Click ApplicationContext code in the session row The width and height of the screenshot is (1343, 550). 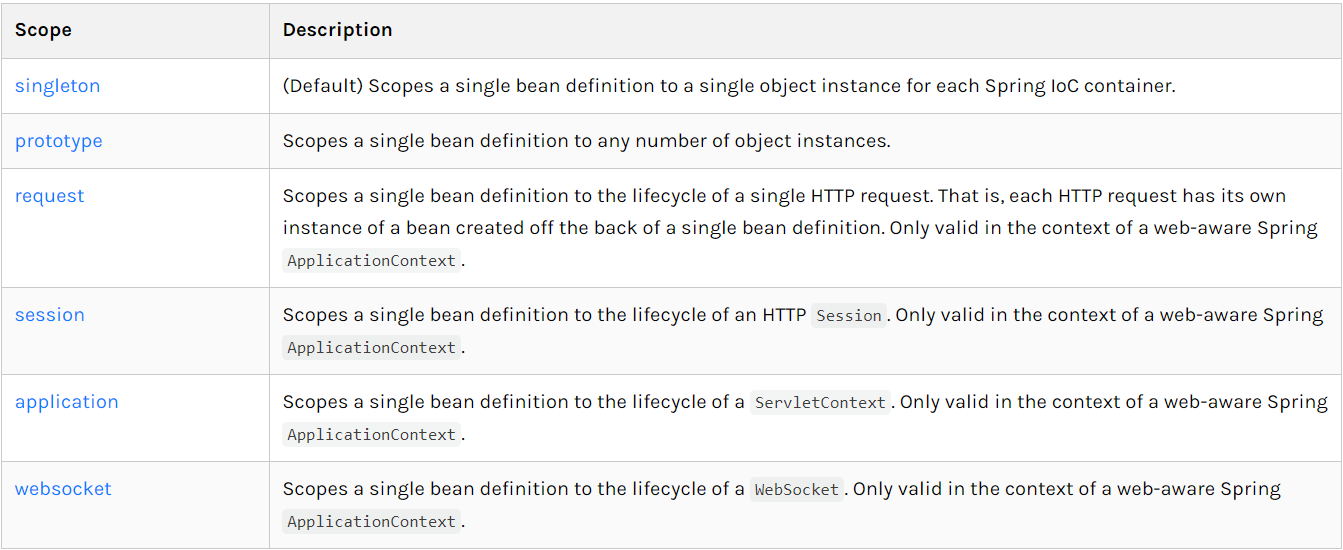tap(371, 348)
